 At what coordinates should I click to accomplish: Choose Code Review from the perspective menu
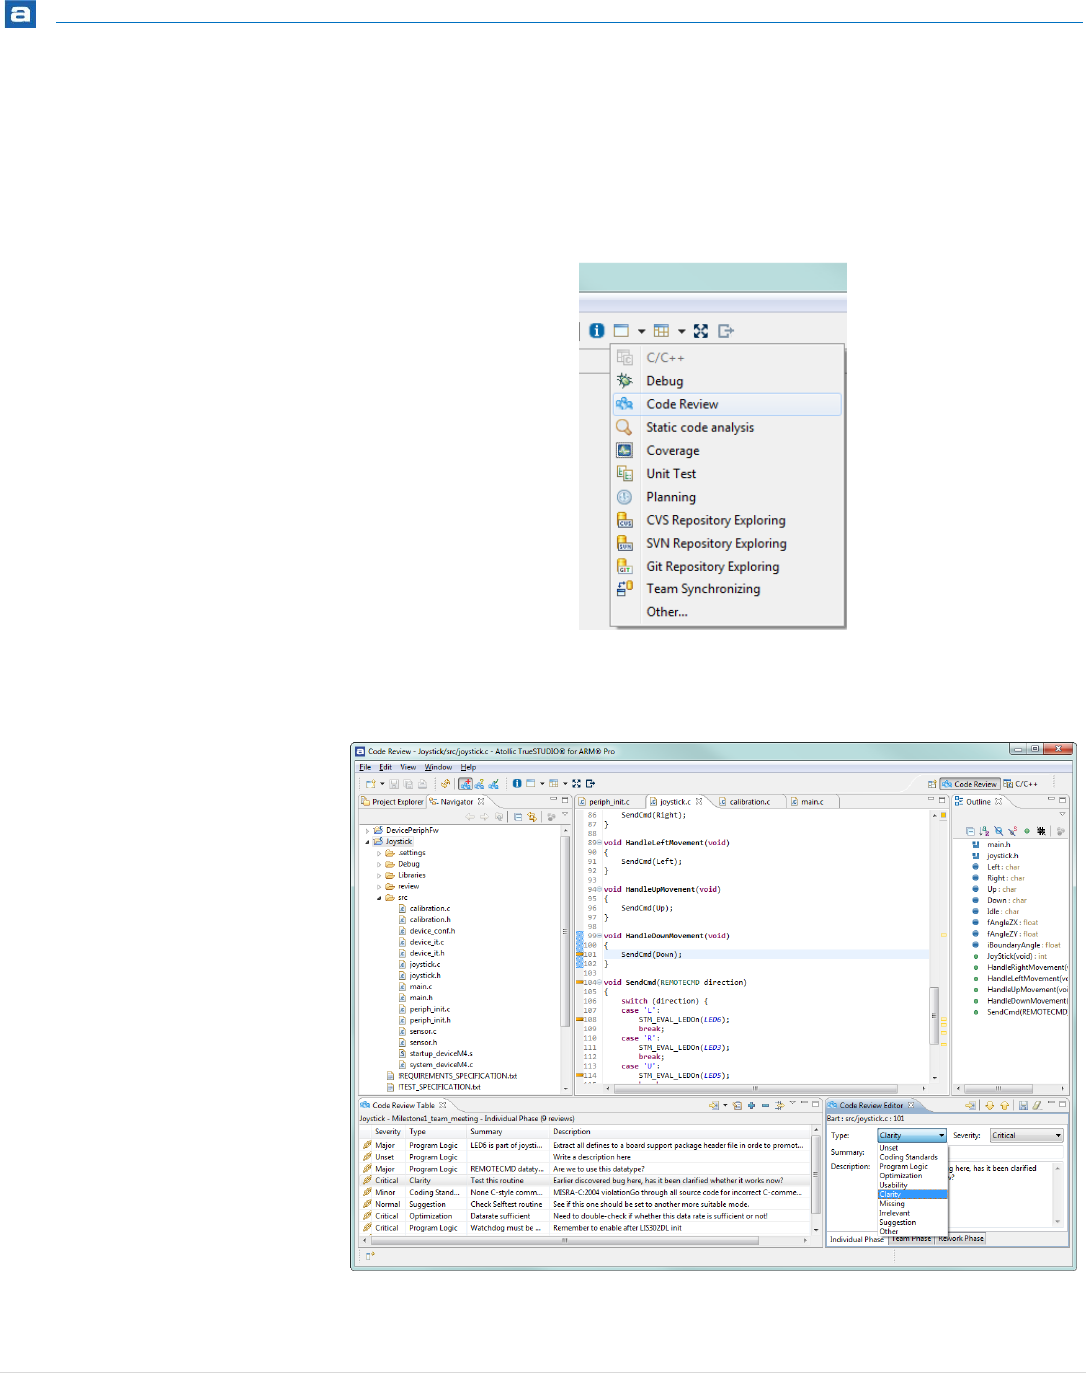[x=727, y=404]
